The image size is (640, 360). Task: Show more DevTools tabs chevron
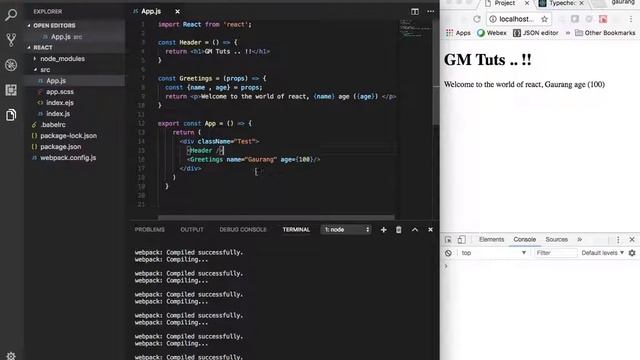click(580, 240)
